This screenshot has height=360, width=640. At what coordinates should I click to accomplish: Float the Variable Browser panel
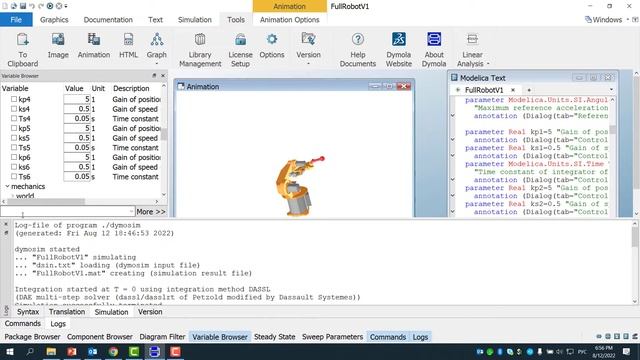click(x=154, y=76)
